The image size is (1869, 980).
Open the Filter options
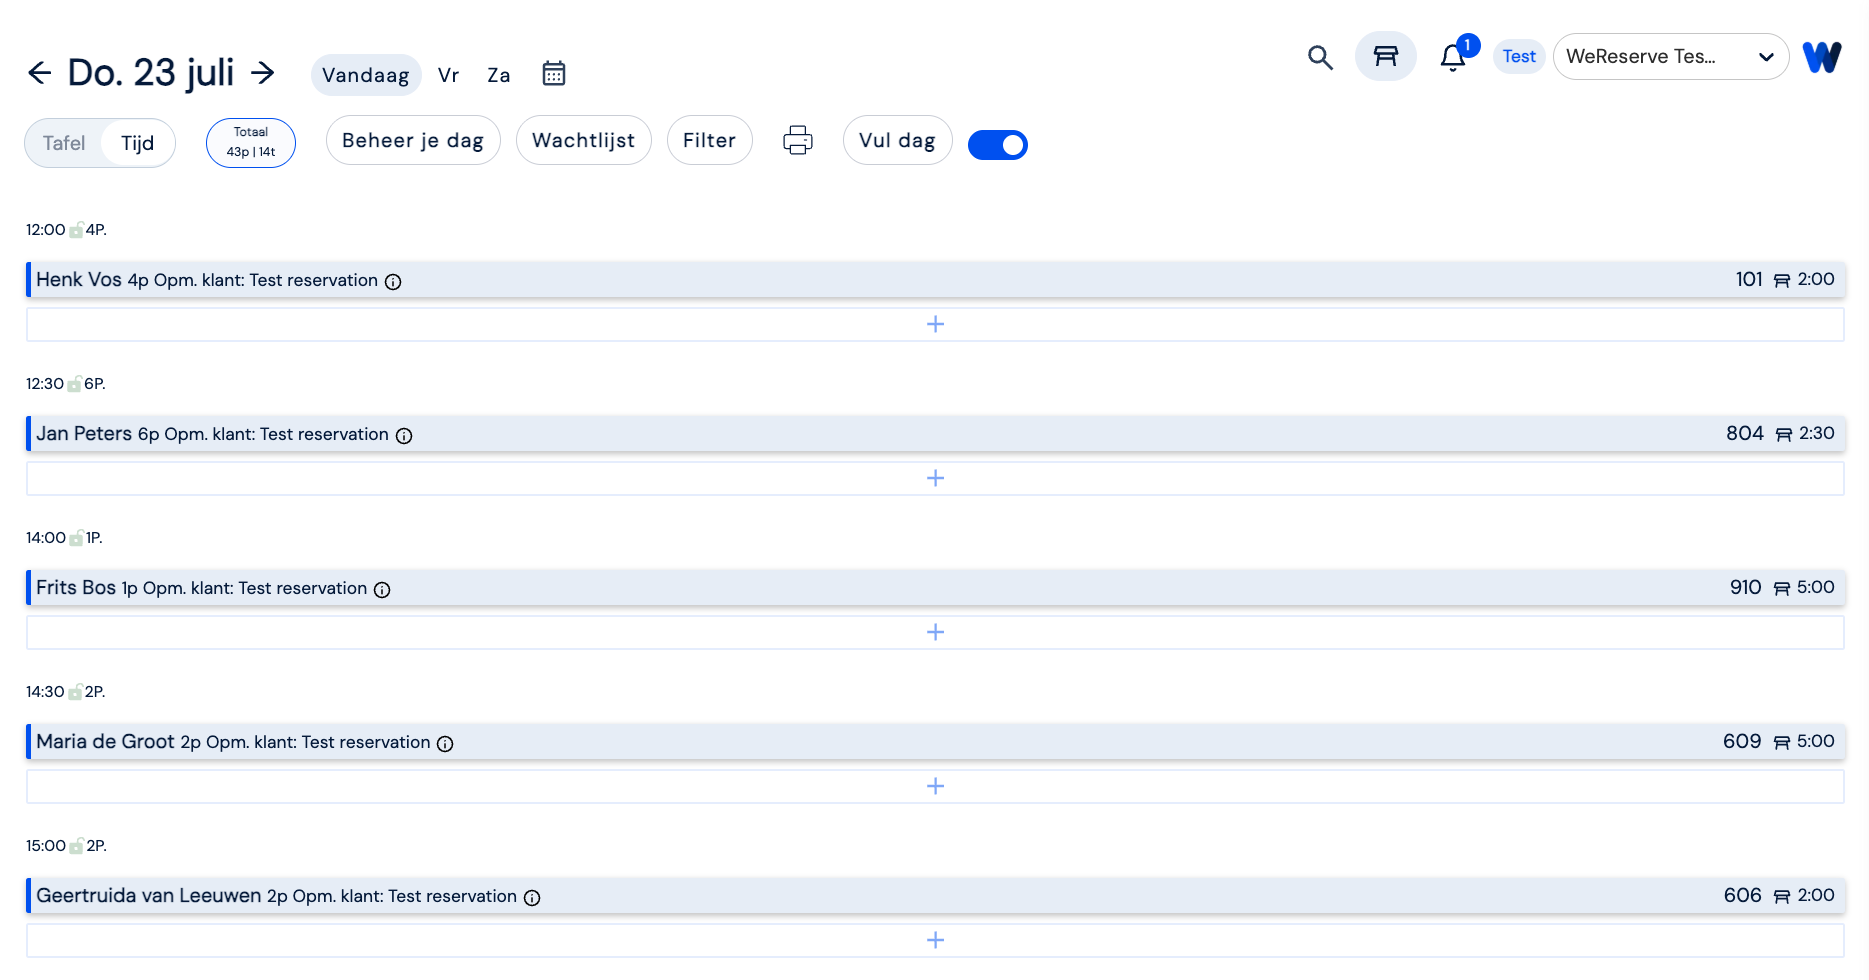click(710, 140)
